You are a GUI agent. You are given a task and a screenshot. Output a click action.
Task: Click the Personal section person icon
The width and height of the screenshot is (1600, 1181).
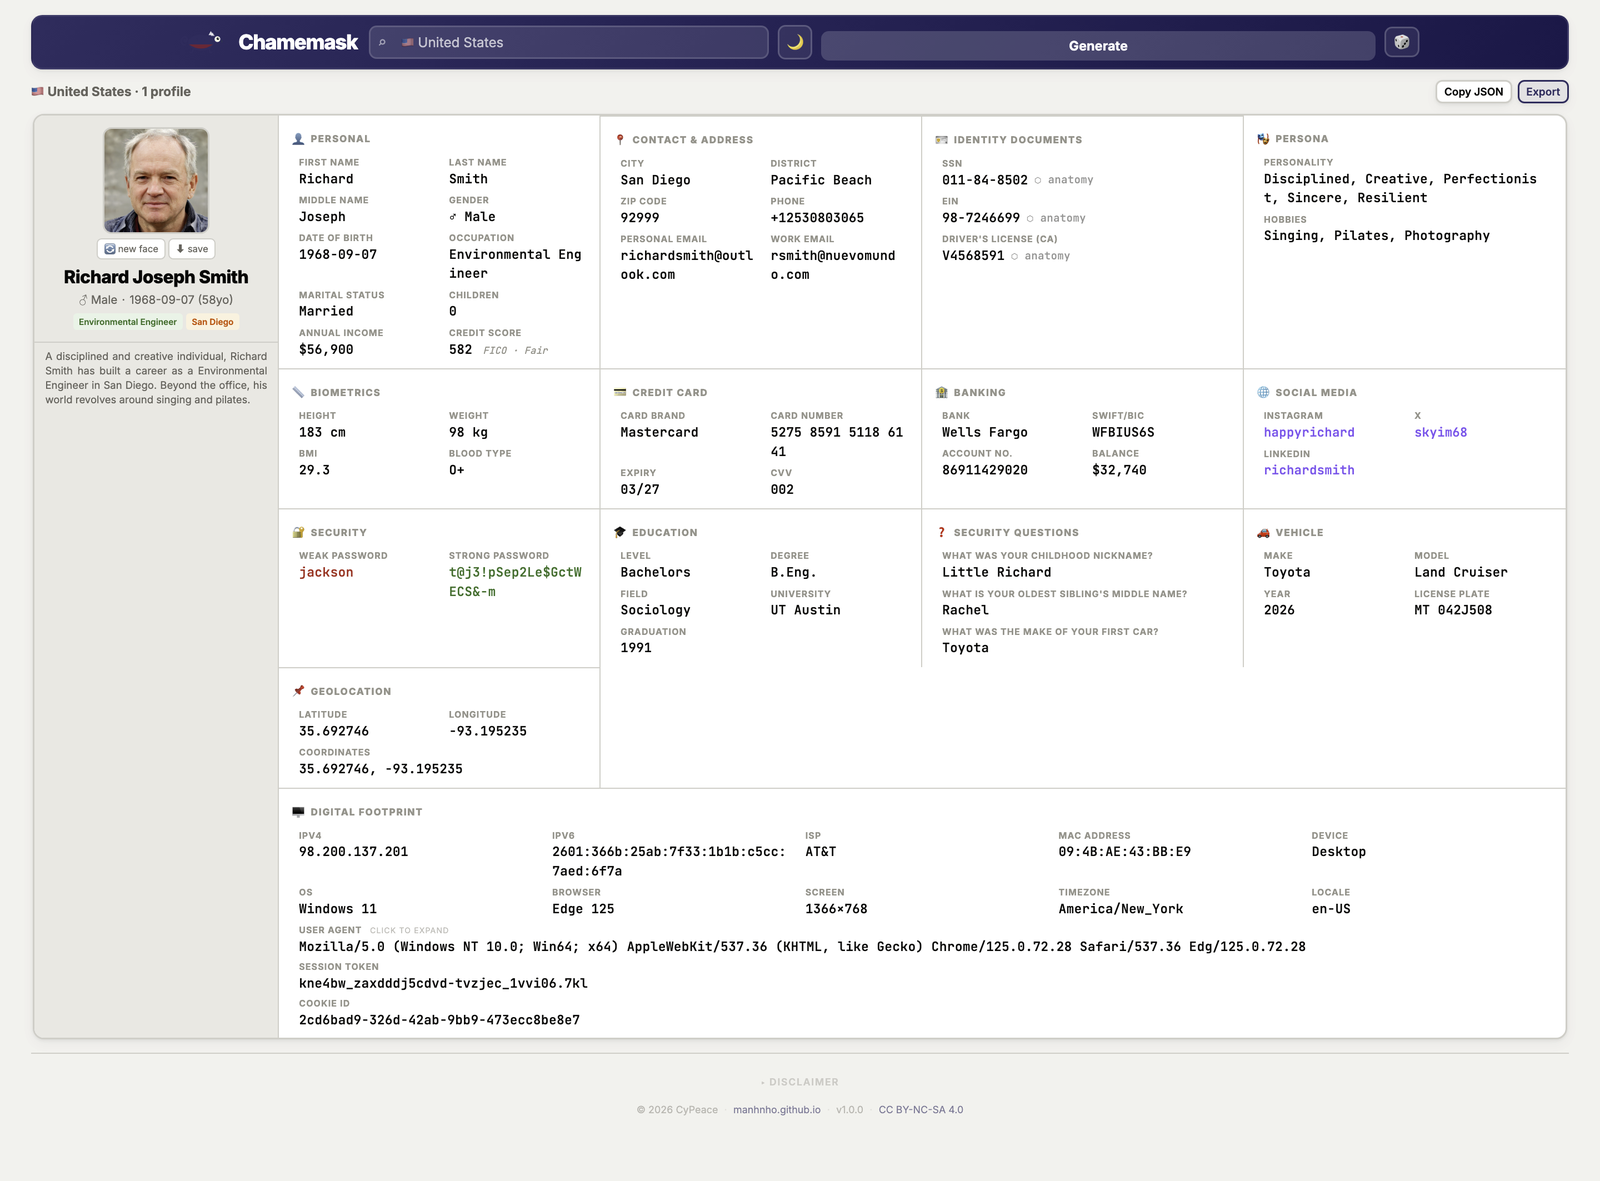[x=298, y=139]
